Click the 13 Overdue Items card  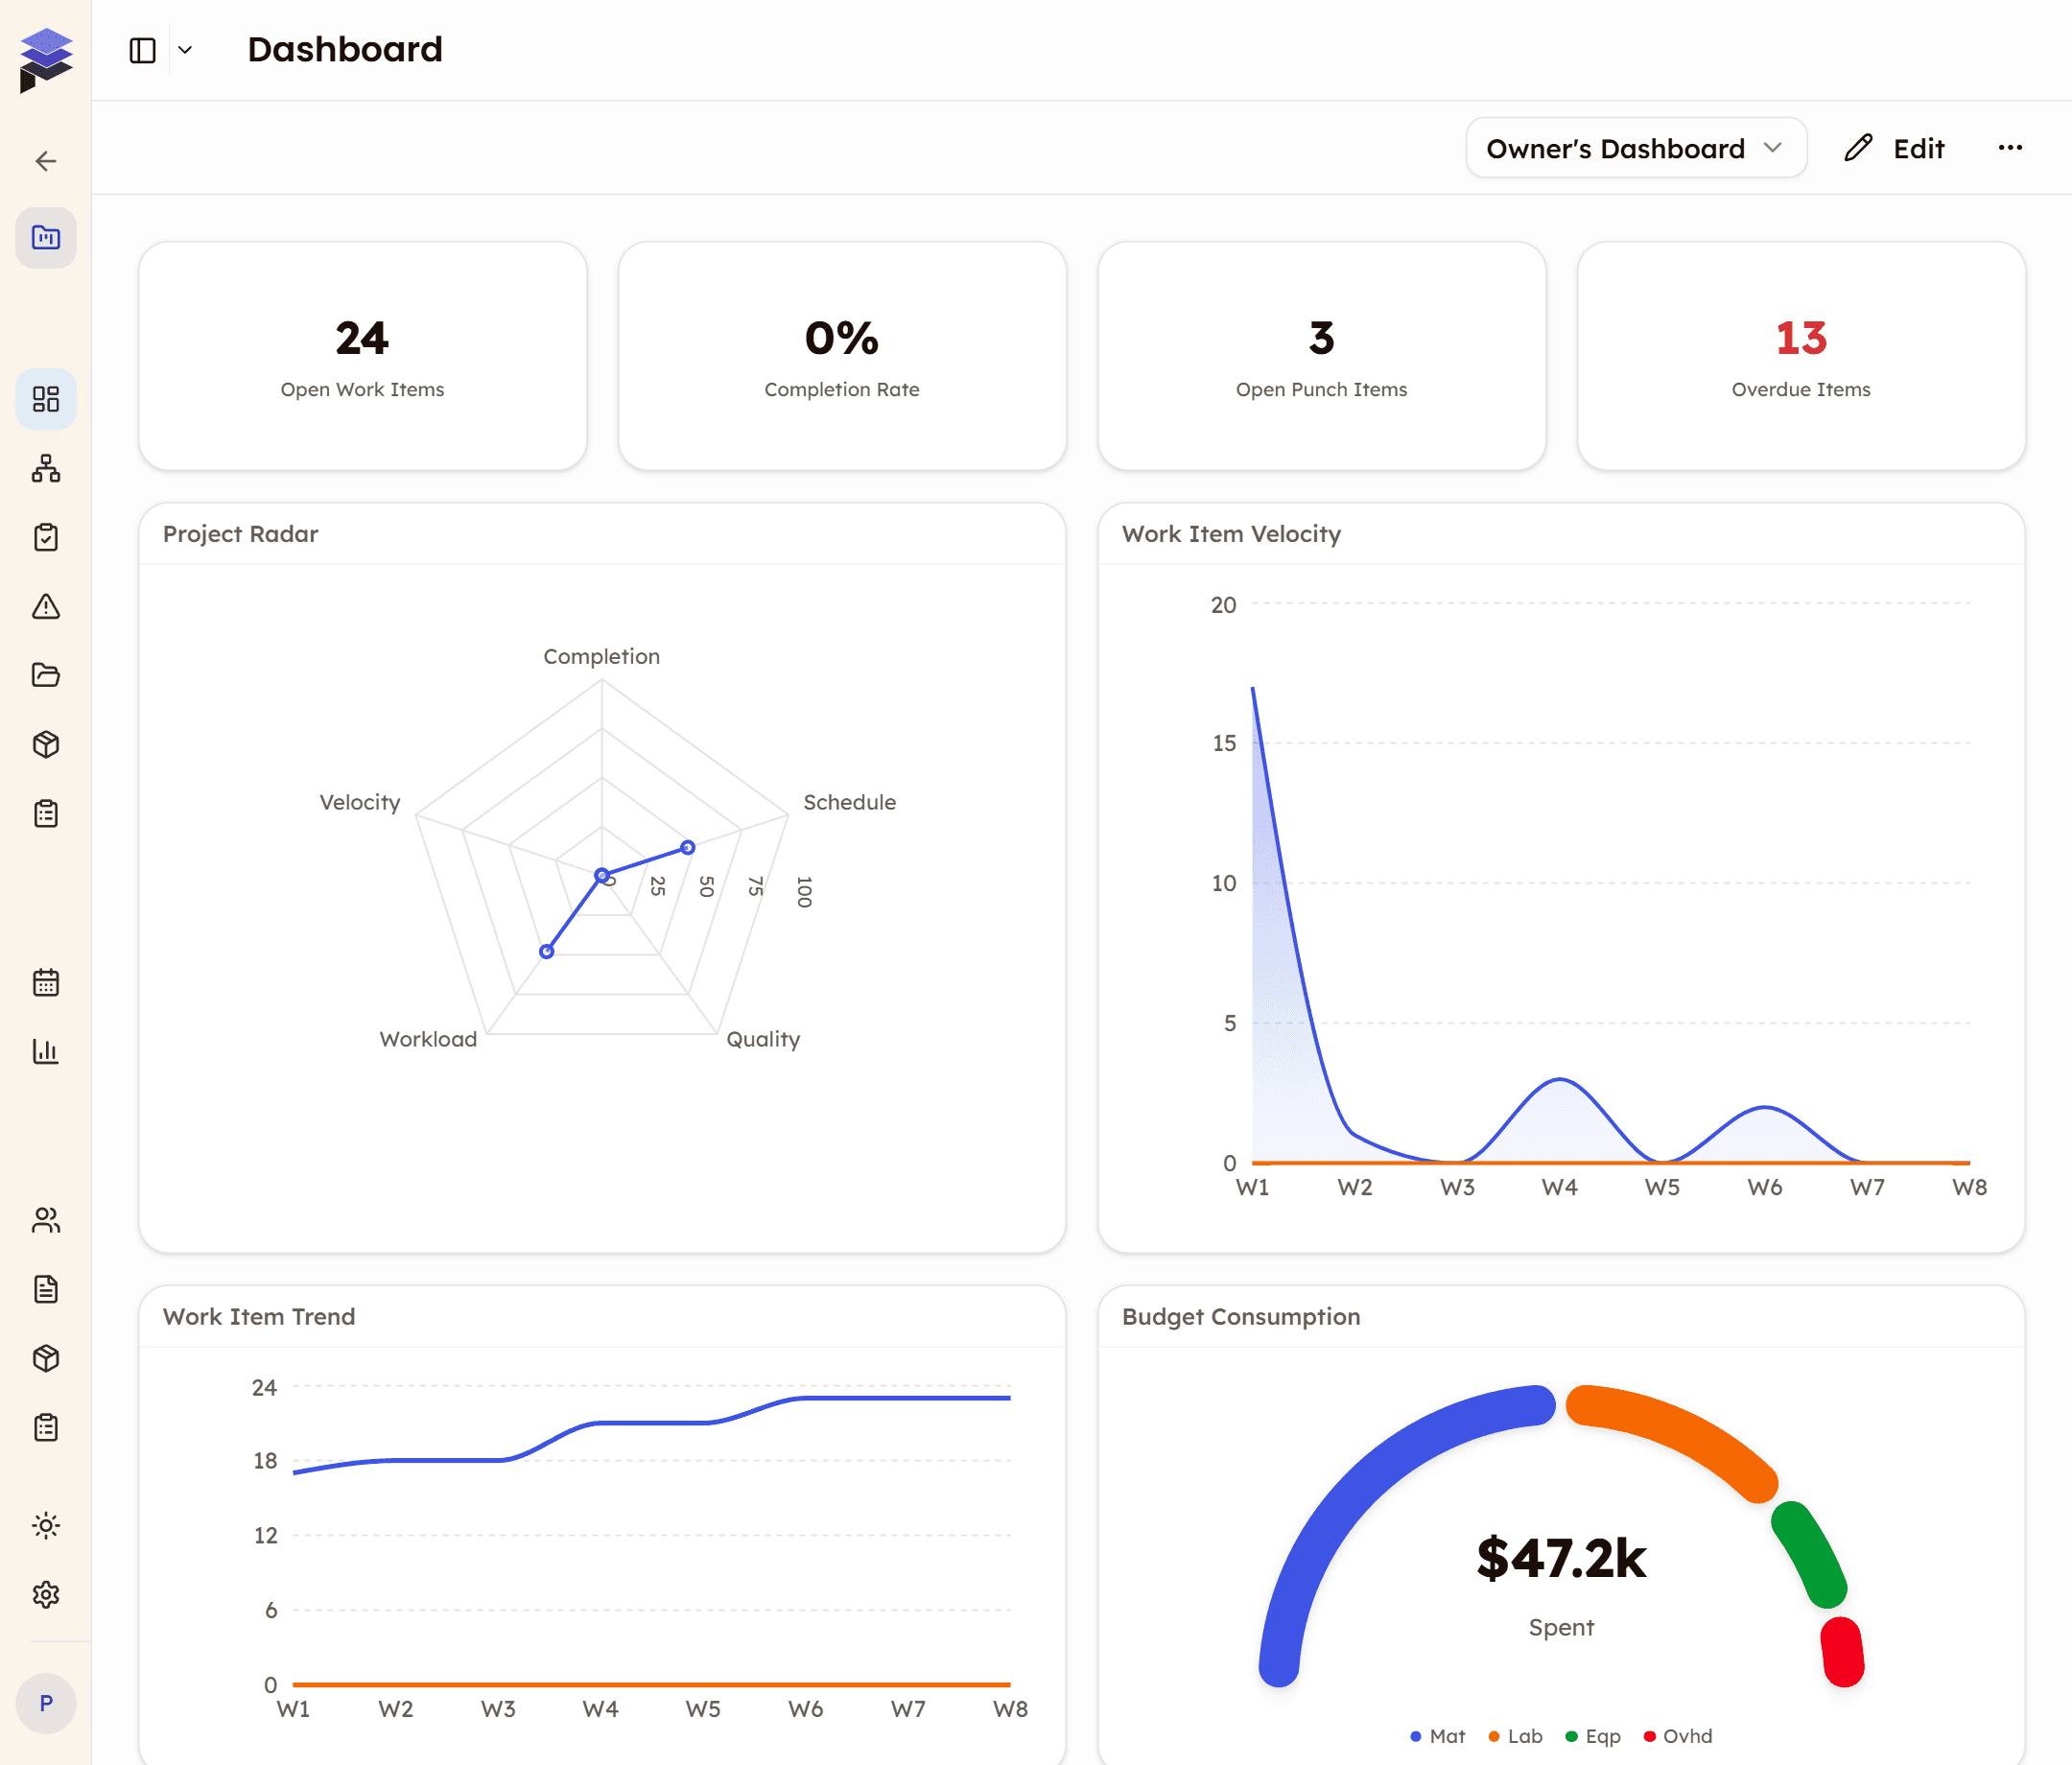tap(1801, 356)
